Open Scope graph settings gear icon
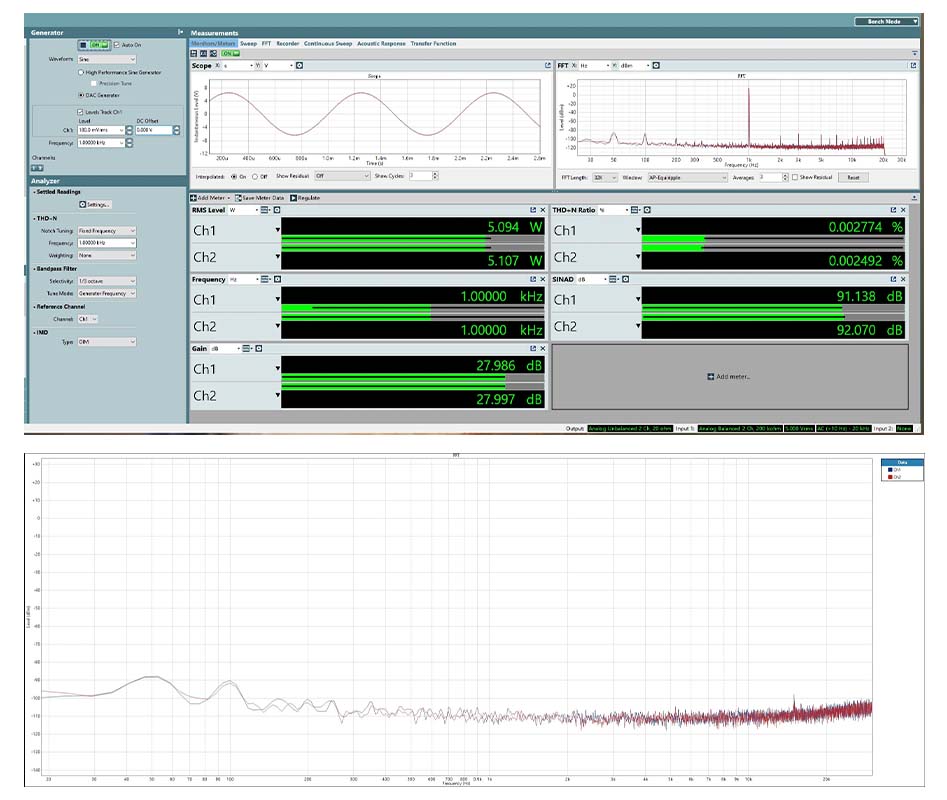This screenshot has height=800, width=947. pos(299,66)
